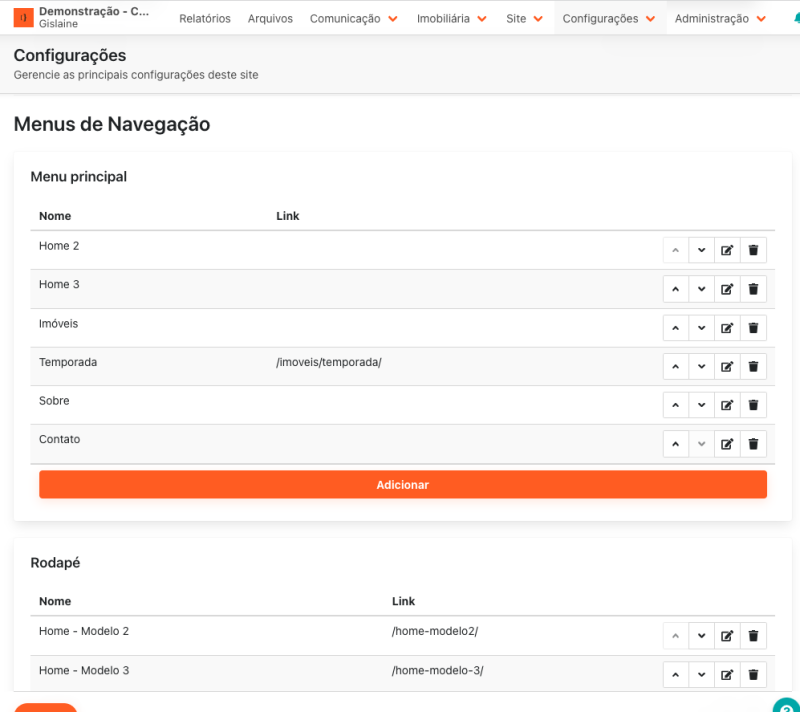Viewport: 800px width, 712px height.
Task: Open the Administração dropdown menu
Action: pyautogui.click(x=719, y=19)
